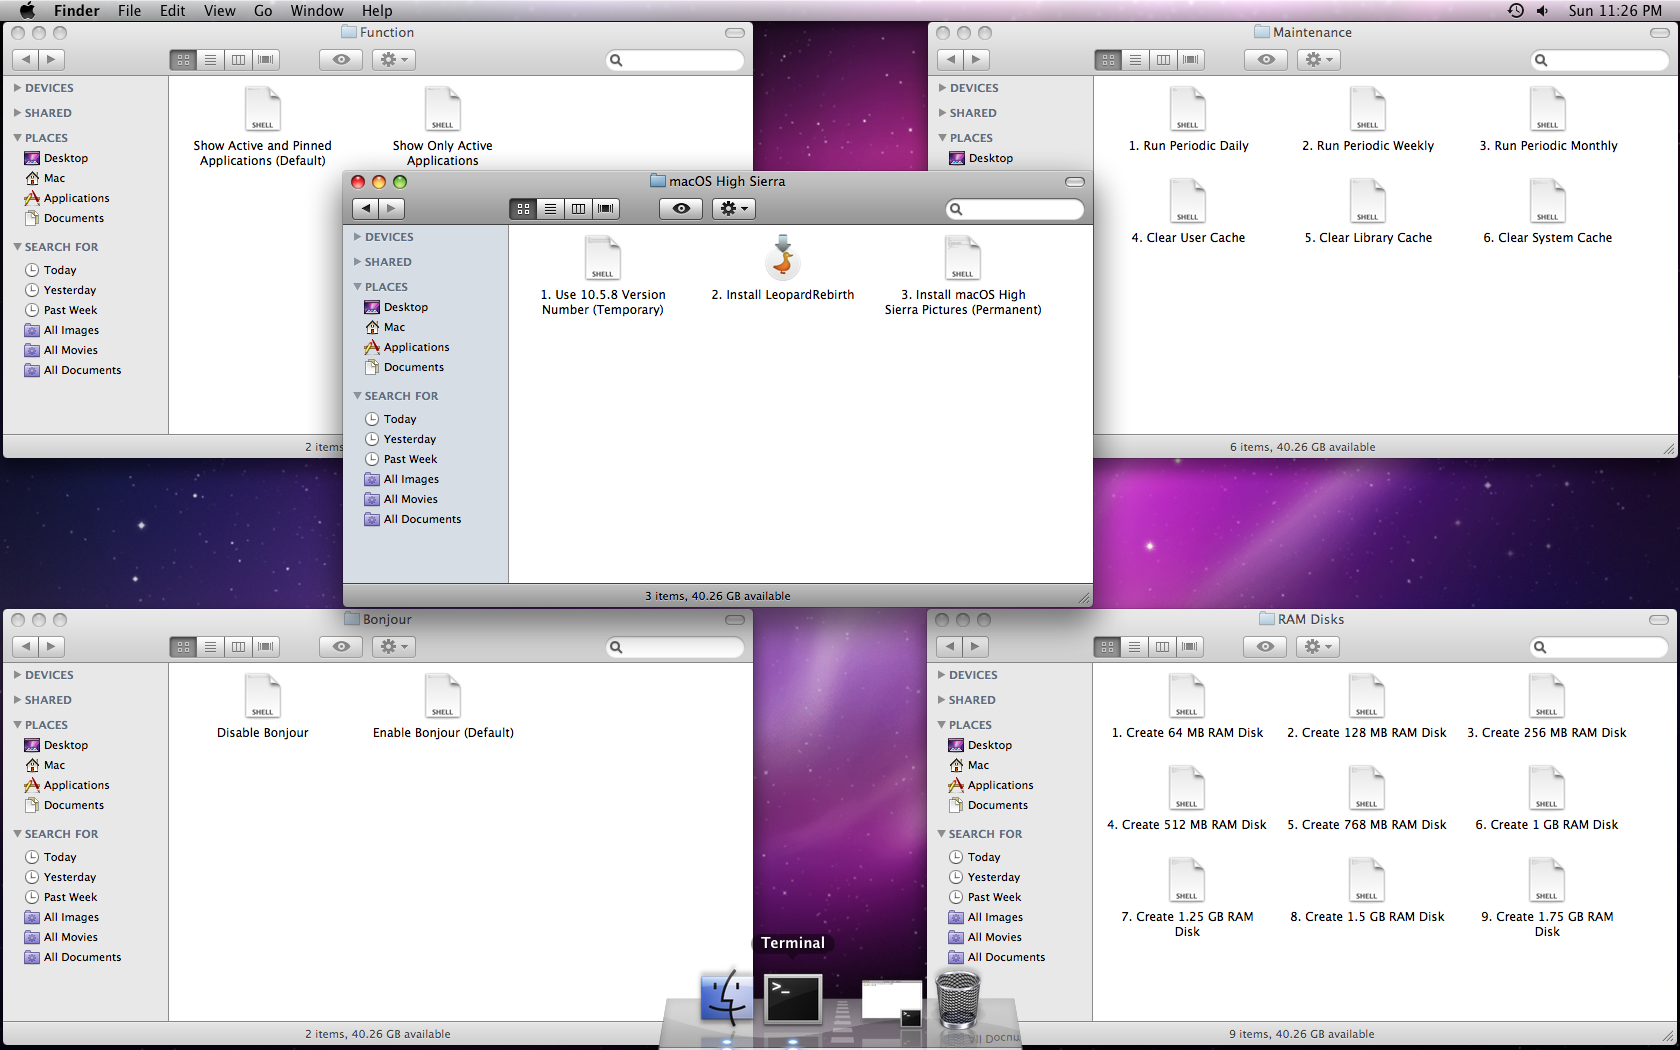Collapse PLACES in macOS High Sierra sidebar
This screenshot has height=1050, width=1680.
357,287
